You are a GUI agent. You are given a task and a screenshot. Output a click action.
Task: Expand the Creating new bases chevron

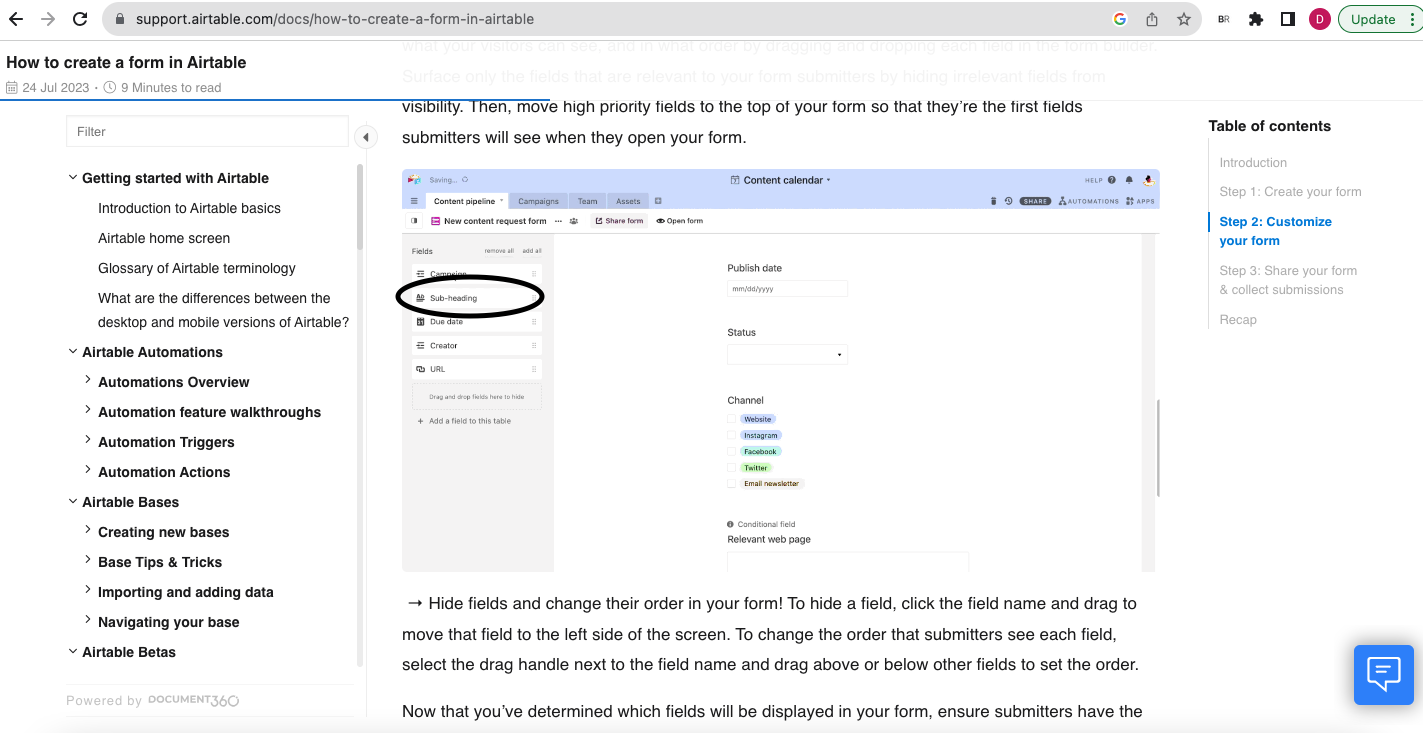coord(88,530)
